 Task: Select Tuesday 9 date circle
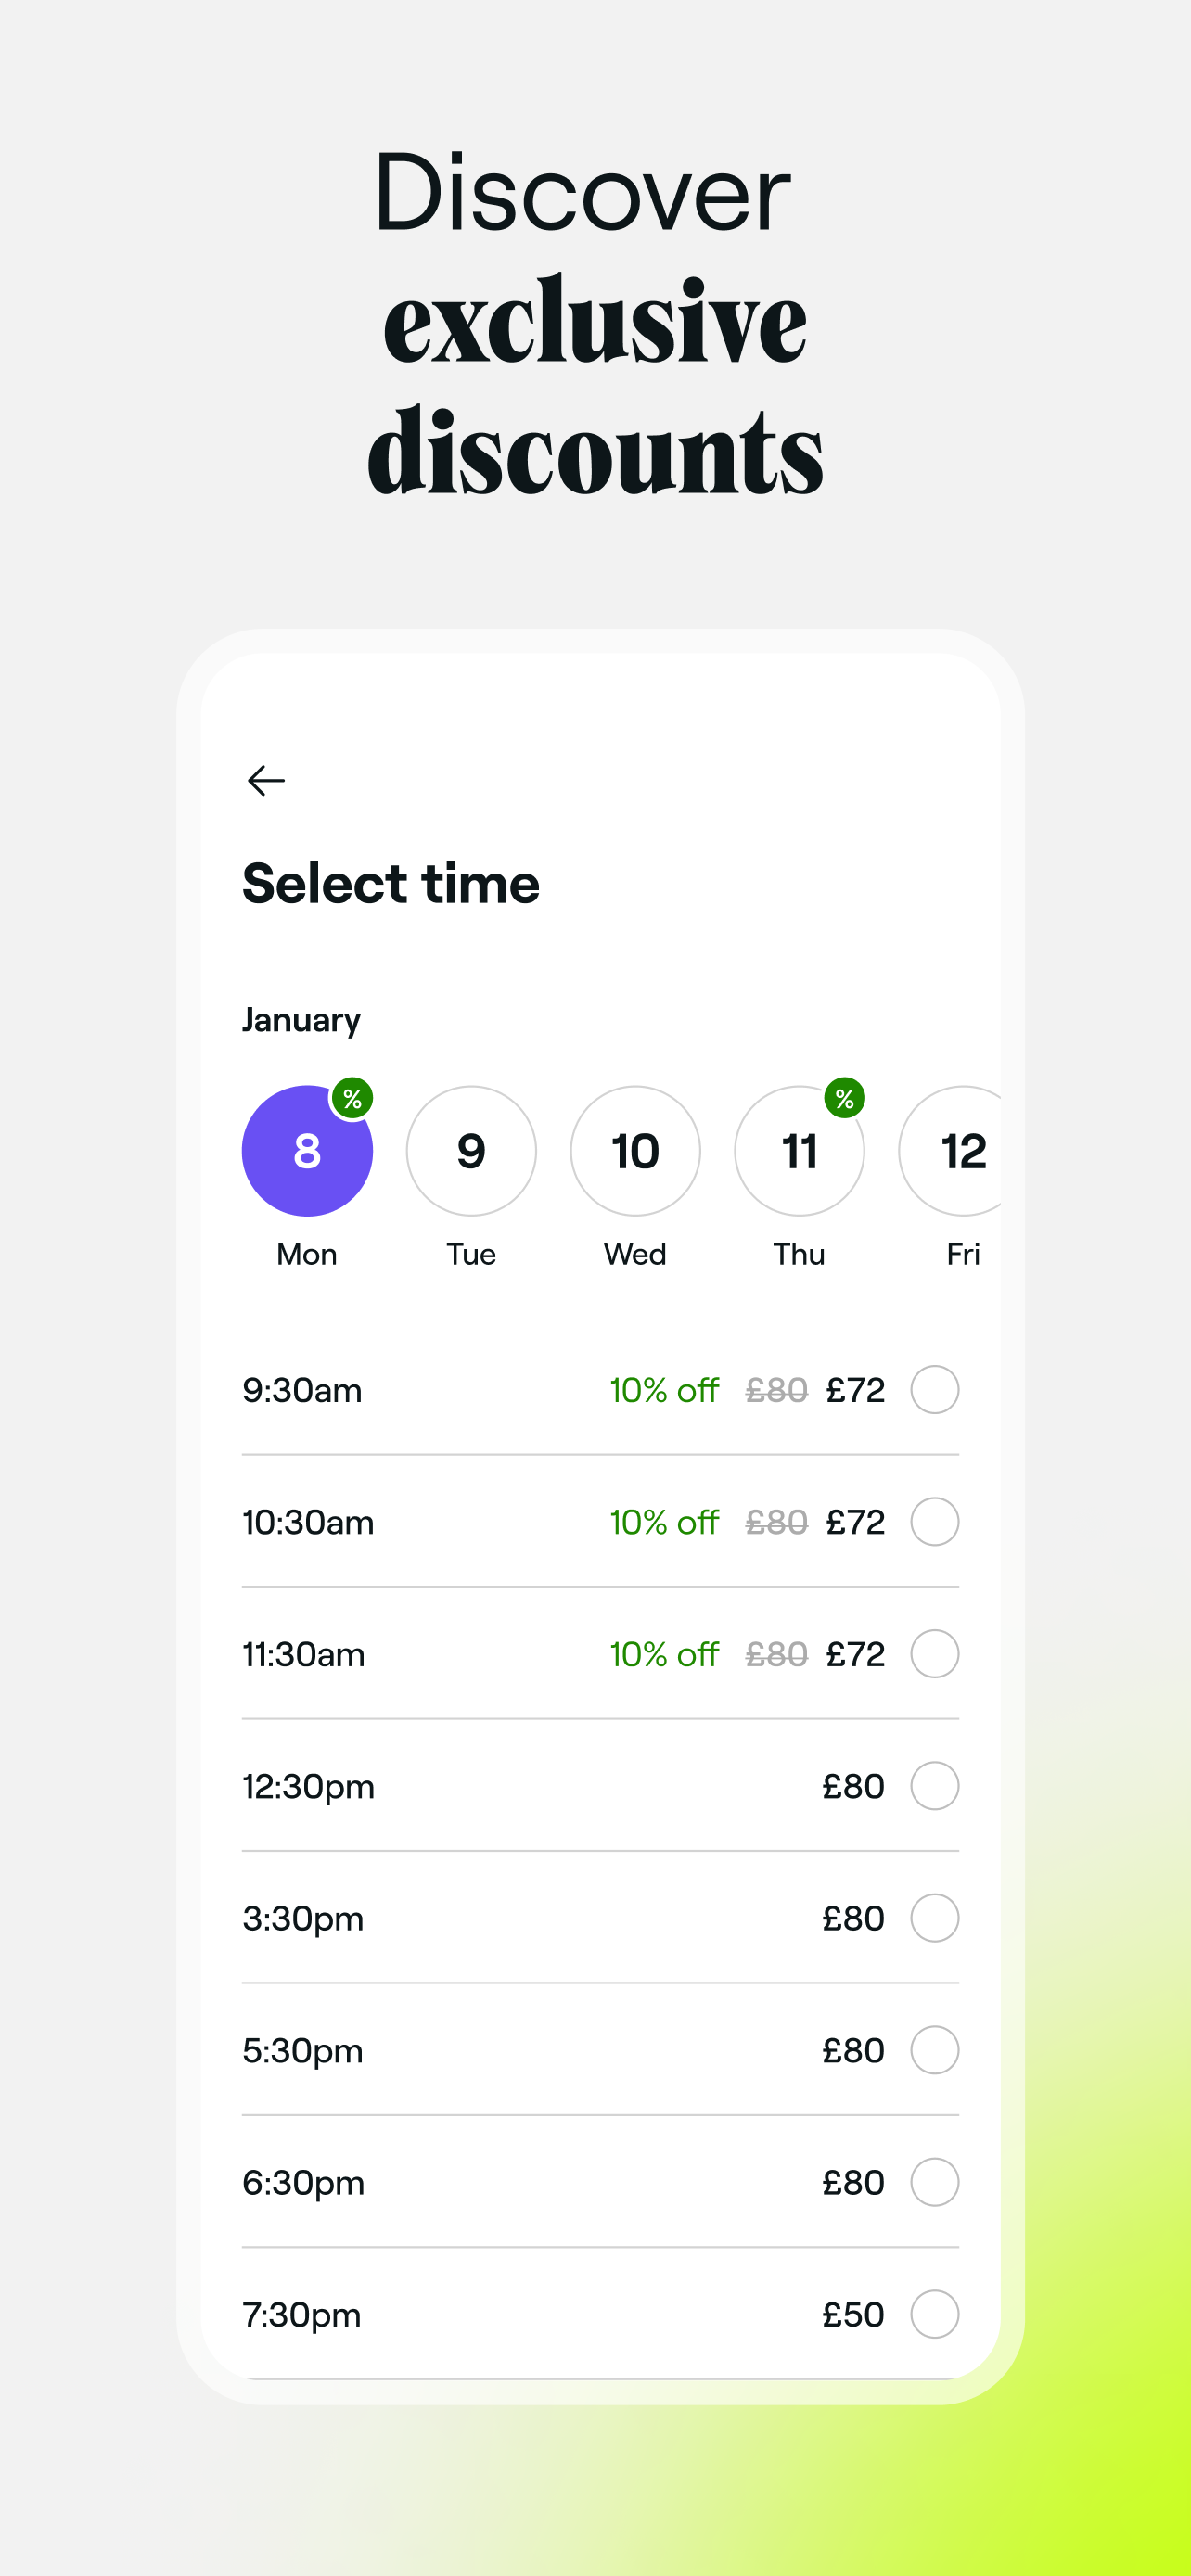[x=471, y=1151]
